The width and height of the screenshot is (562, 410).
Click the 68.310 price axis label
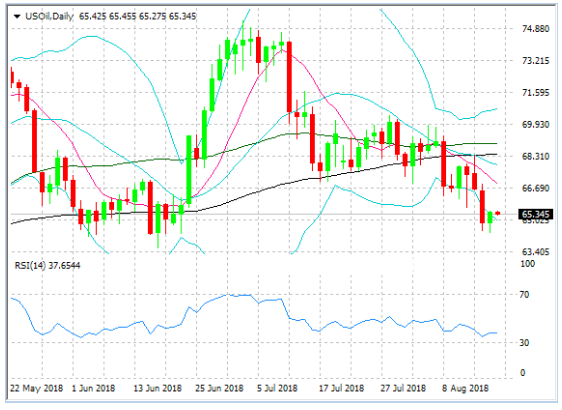pos(535,156)
